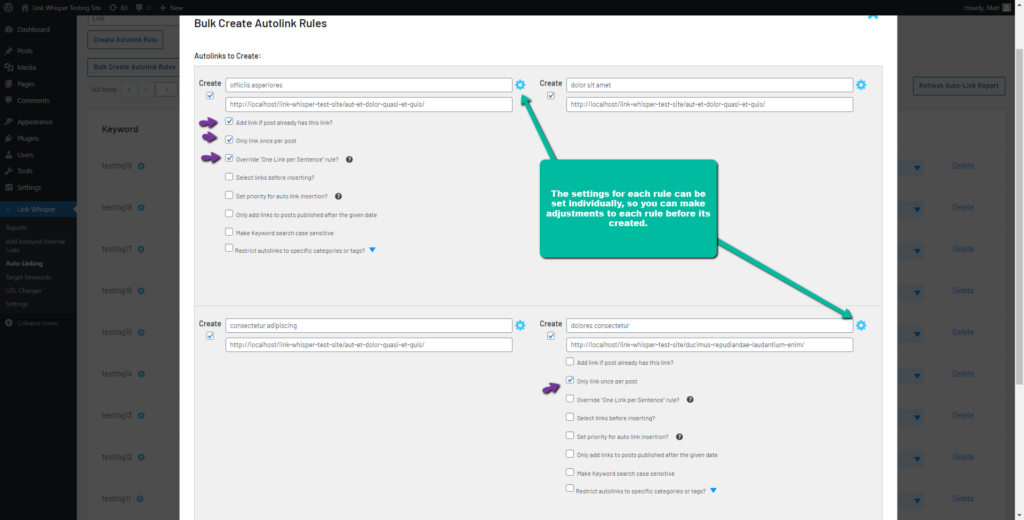The height and width of the screenshot is (520, 1024).
Task: Open the dropdown arrow in testing17 row
Action: tap(918, 252)
